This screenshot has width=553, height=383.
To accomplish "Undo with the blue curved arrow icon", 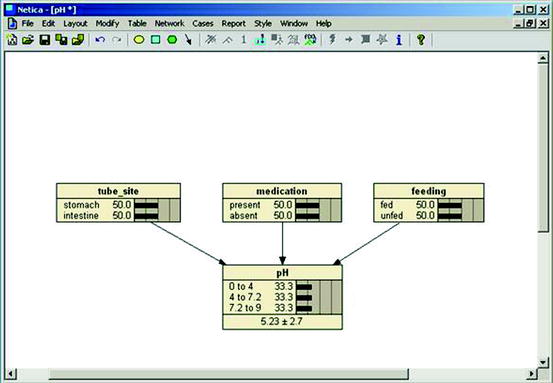I will coord(100,39).
